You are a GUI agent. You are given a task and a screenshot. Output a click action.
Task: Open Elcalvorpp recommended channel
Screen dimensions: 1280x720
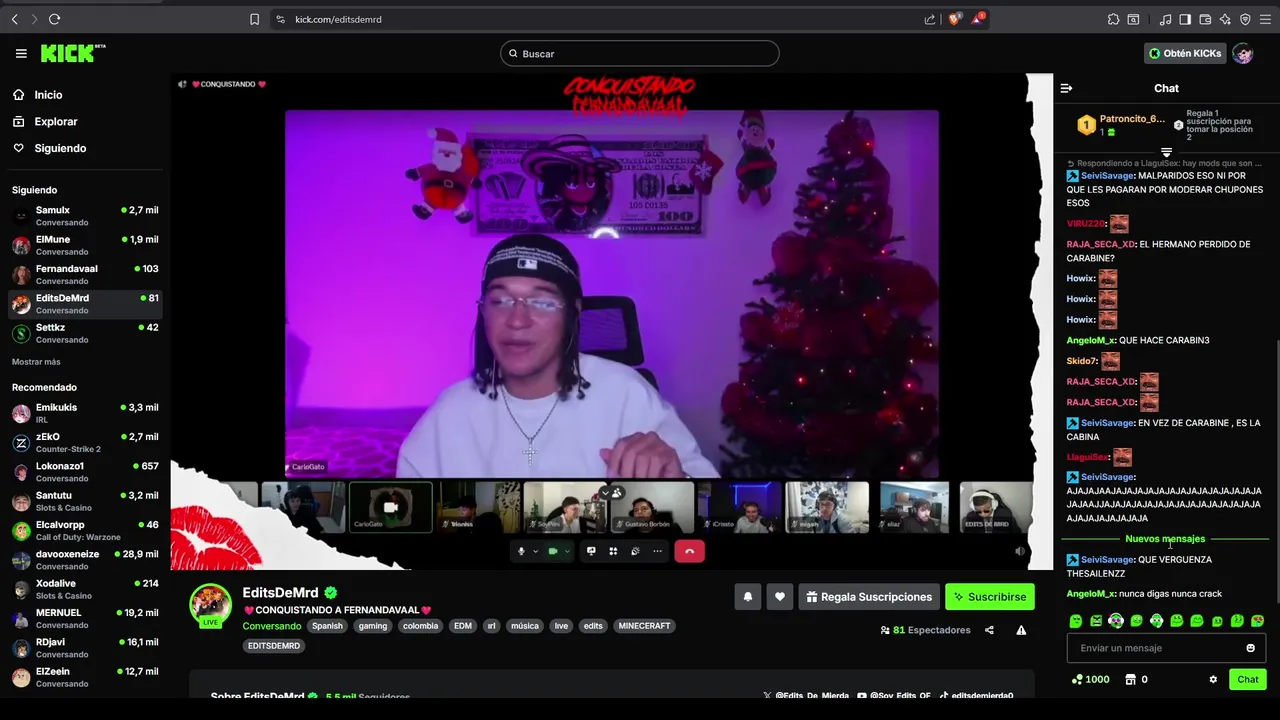point(85,530)
